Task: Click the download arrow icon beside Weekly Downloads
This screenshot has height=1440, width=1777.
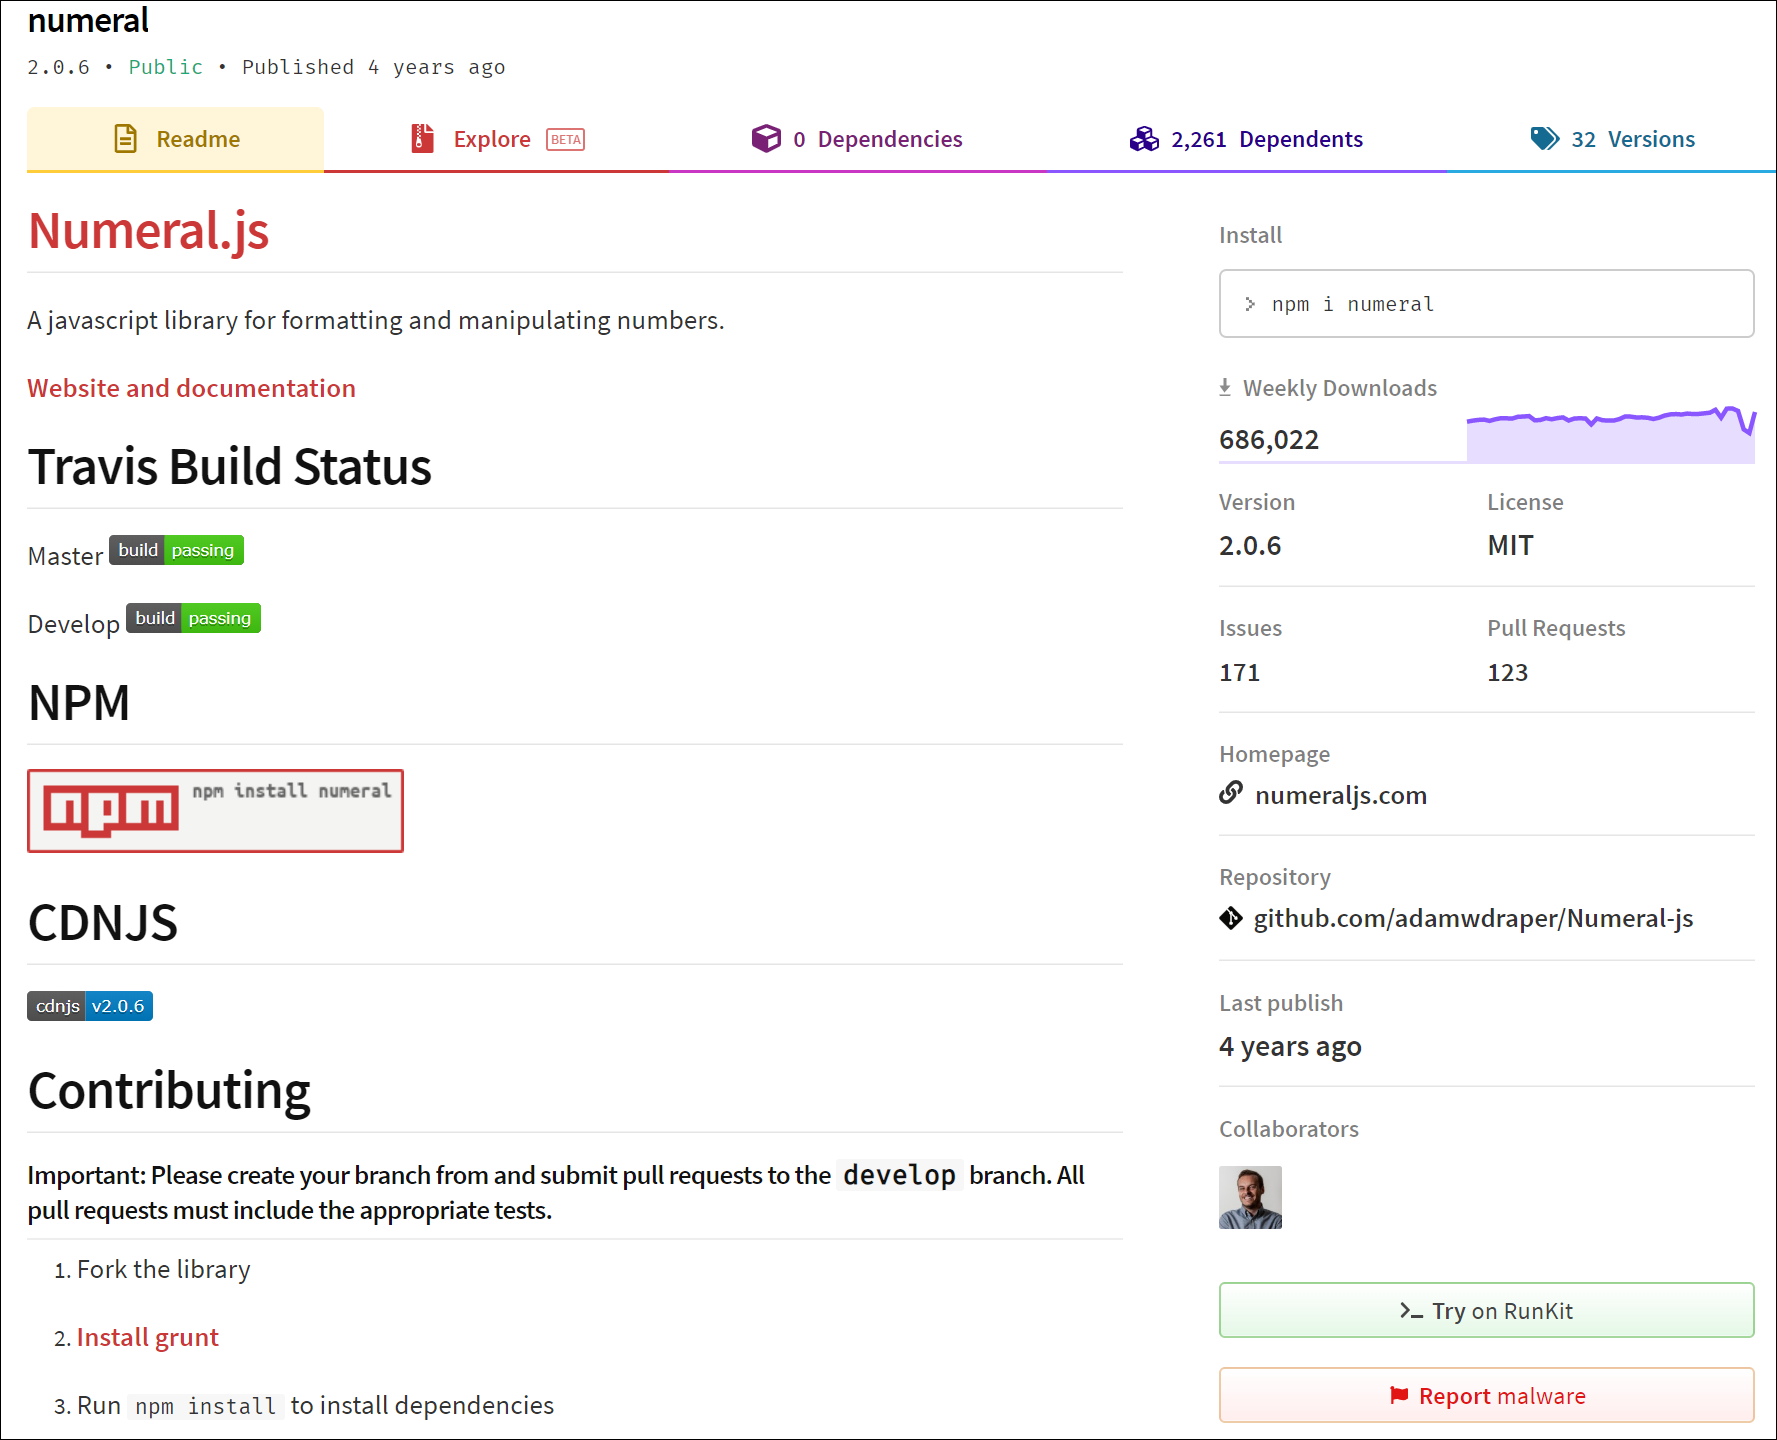Action: tap(1225, 388)
